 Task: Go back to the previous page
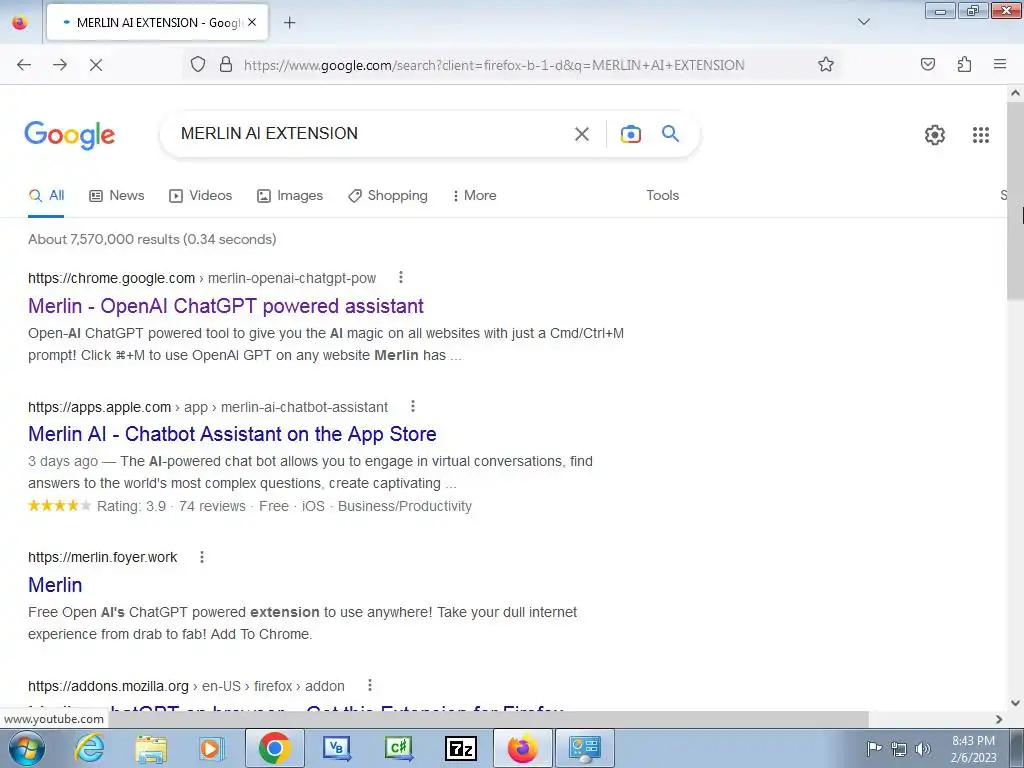click(x=24, y=65)
